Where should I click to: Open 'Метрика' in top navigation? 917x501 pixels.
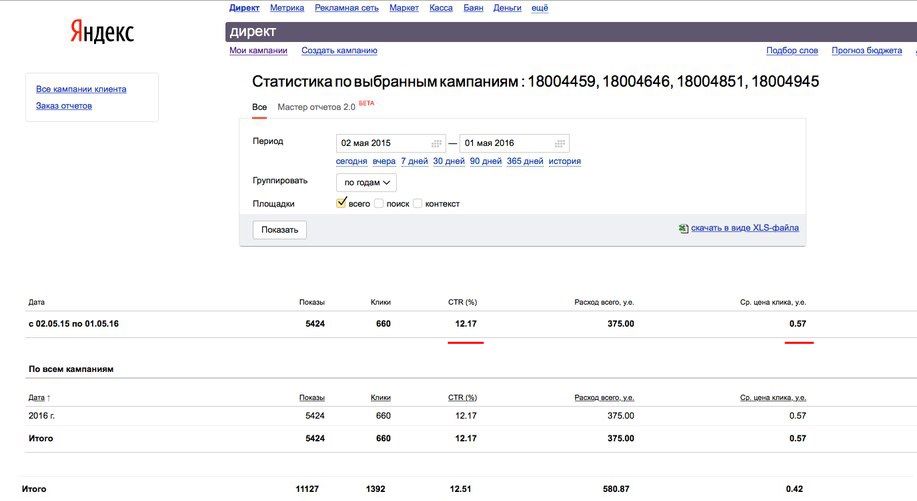click(287, 8)
